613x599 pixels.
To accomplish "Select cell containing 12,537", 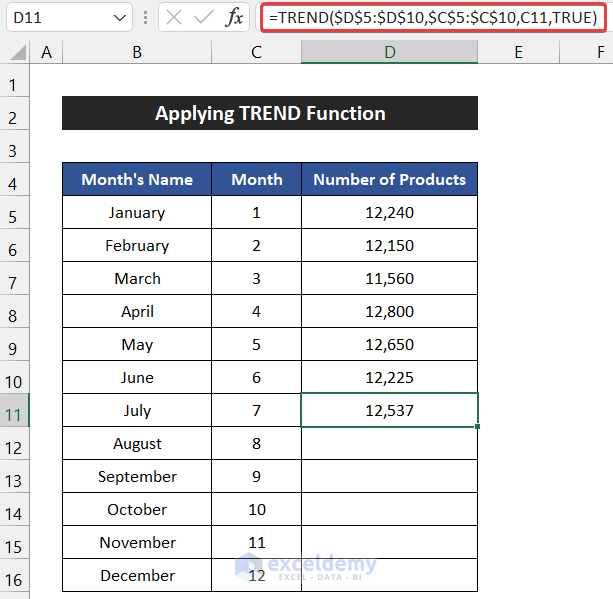I will pos(389,410).
